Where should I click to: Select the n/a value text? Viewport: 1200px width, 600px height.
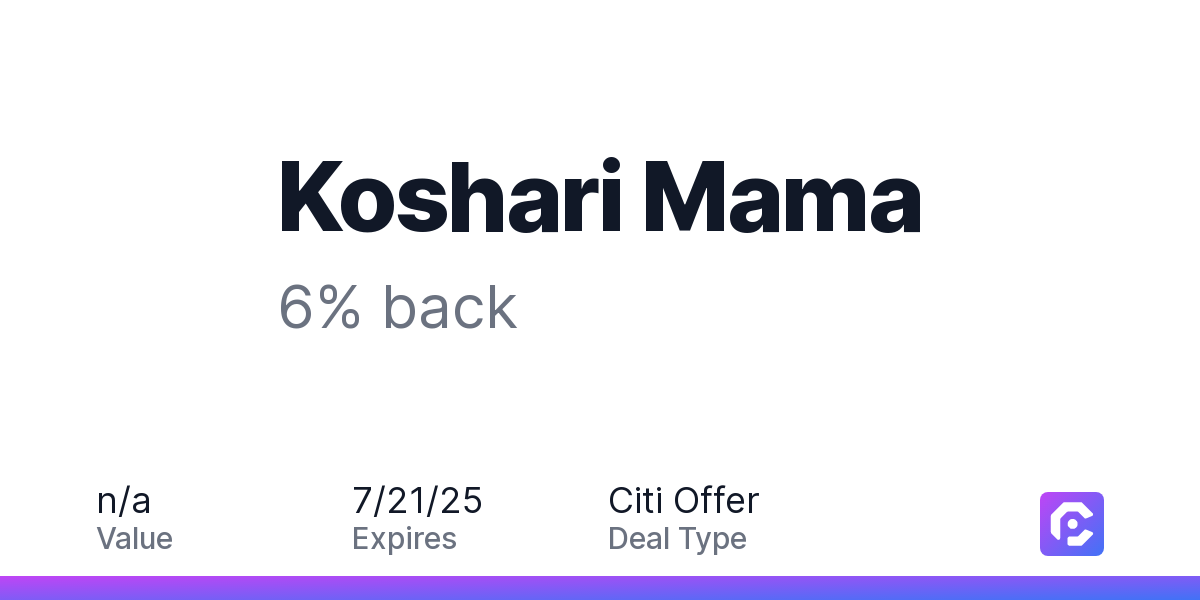click(x=124, y=500)
